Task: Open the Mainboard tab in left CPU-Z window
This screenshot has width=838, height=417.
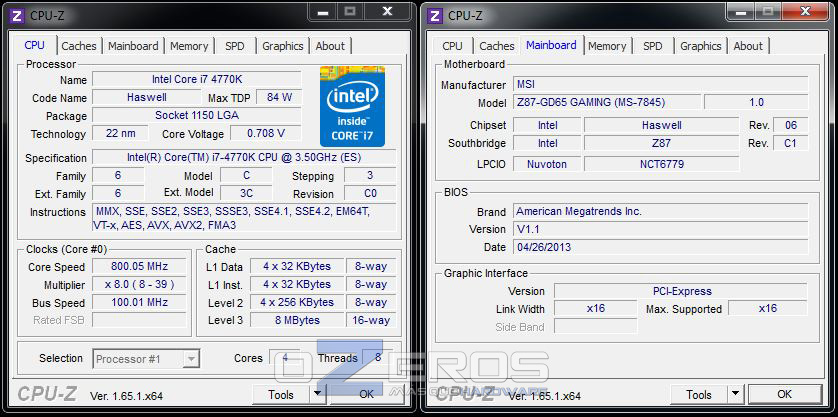Action: pyautogui.click(x=133, y=46)
